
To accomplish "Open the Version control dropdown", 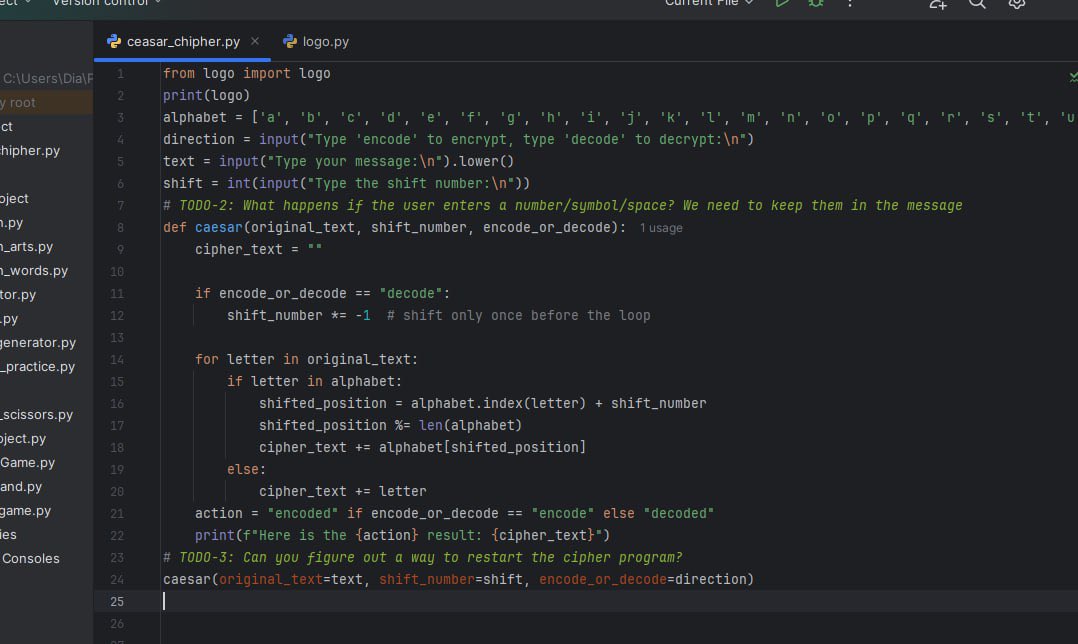I will click(107, 3).
